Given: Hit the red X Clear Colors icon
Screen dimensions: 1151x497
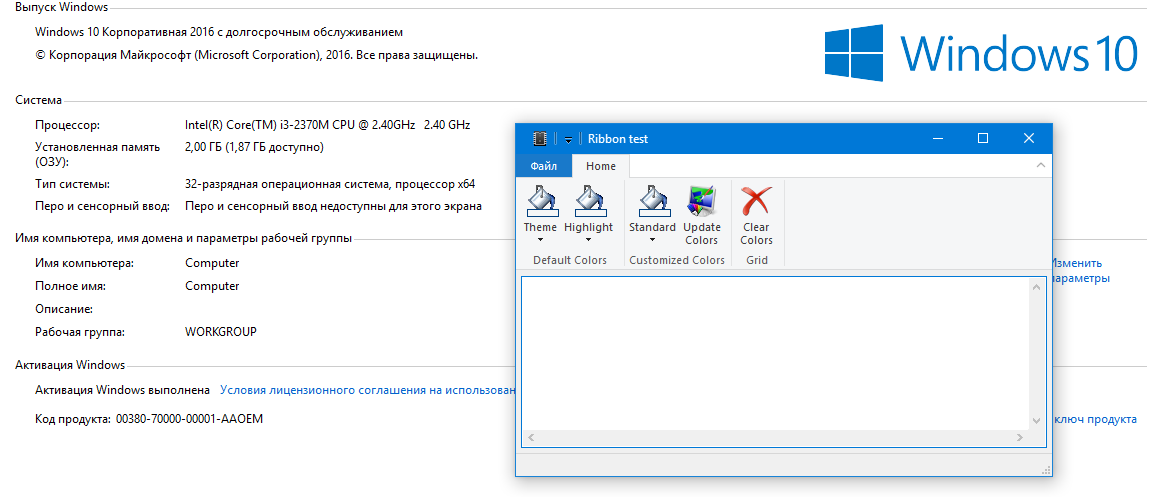Looking at the screenshot, I should pos(756,202).
